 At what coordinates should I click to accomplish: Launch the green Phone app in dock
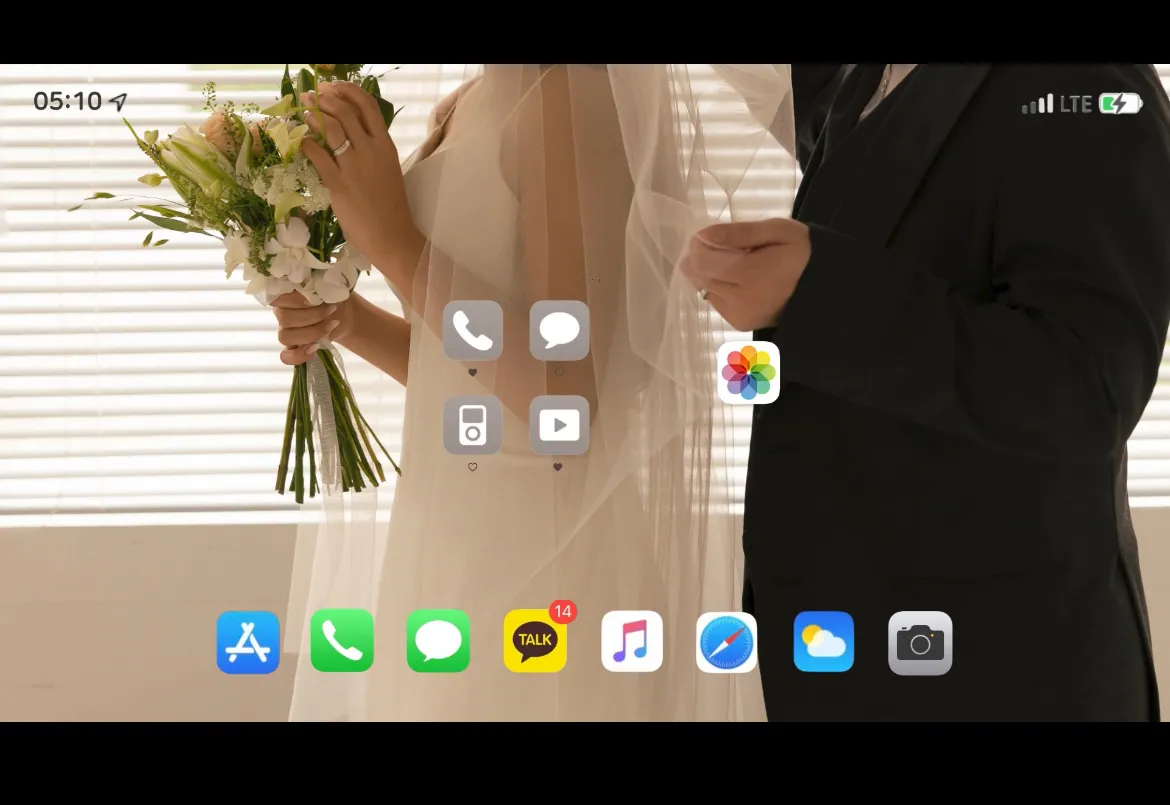click(342, 641)
